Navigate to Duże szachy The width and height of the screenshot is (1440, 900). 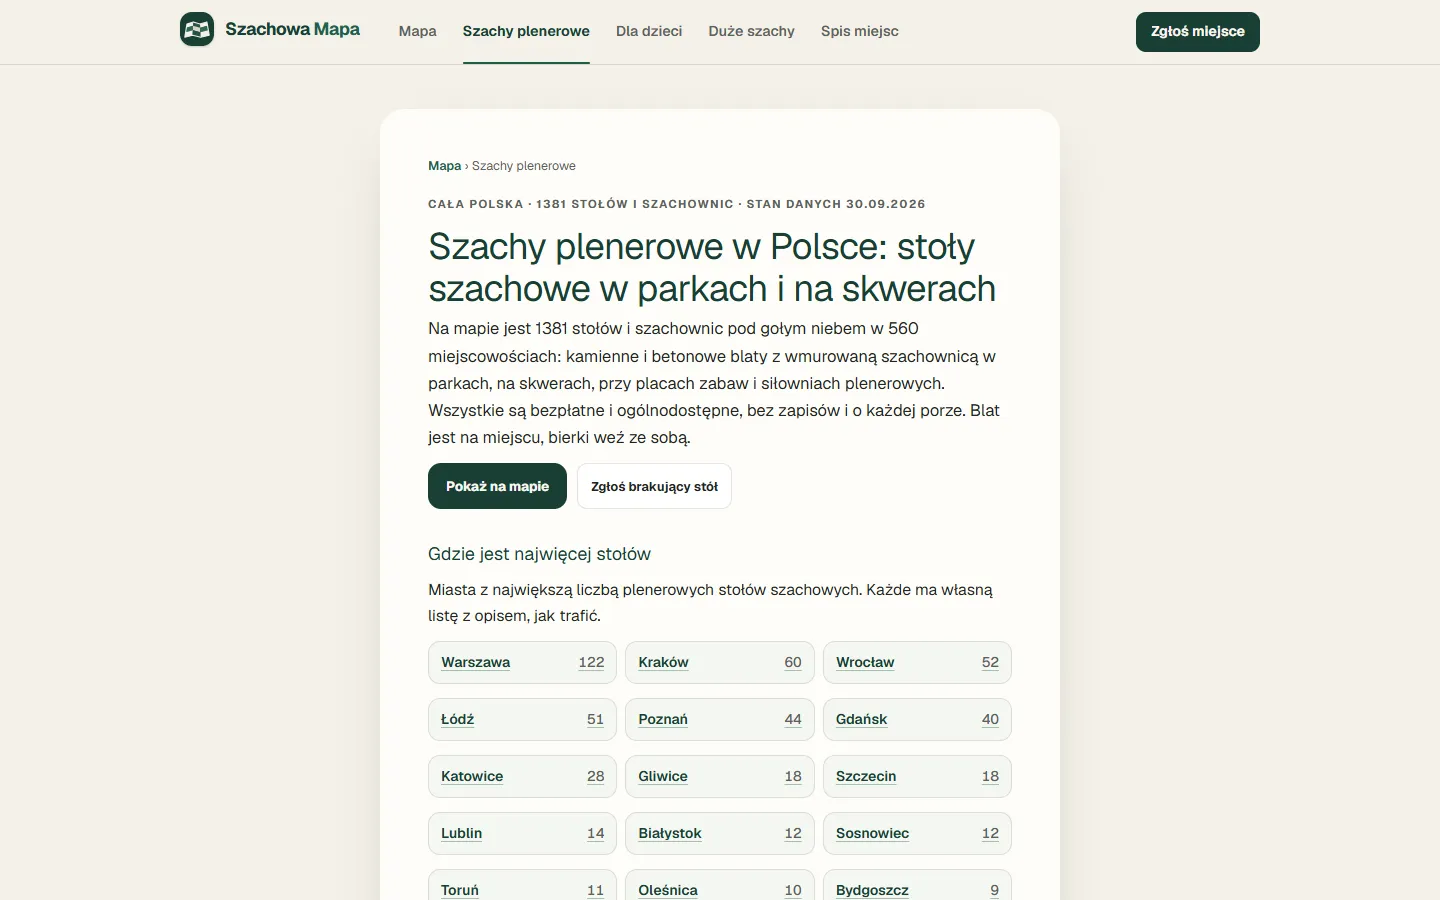pos(751,31)
